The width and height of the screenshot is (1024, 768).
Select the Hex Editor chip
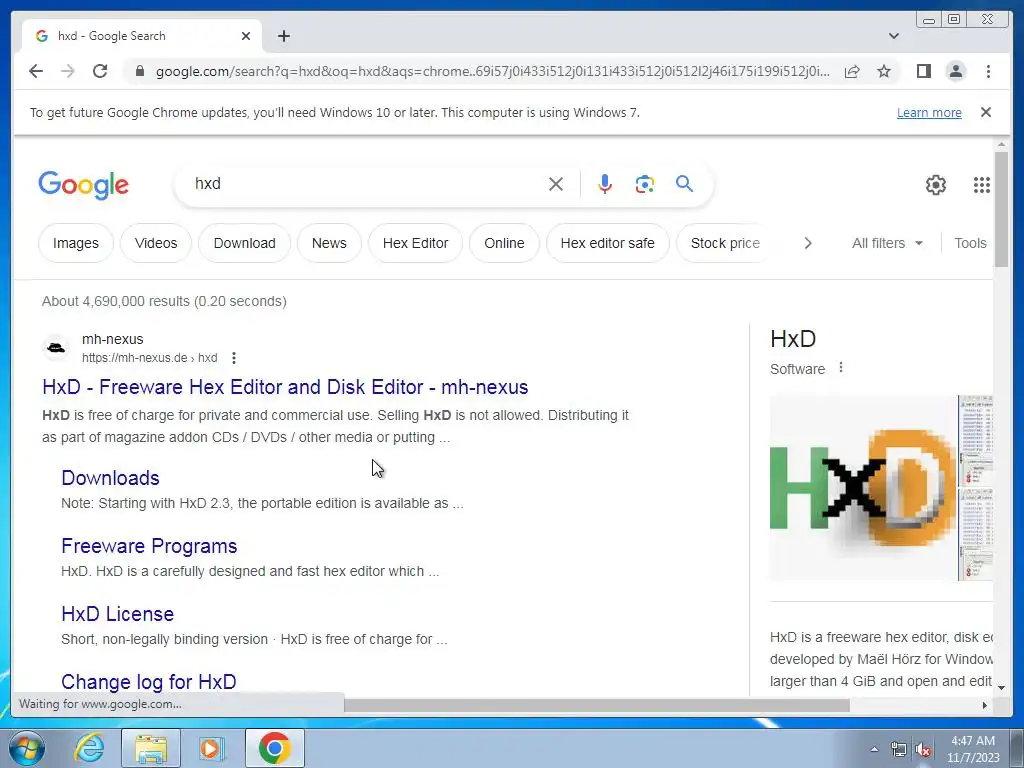click(415, 243)
